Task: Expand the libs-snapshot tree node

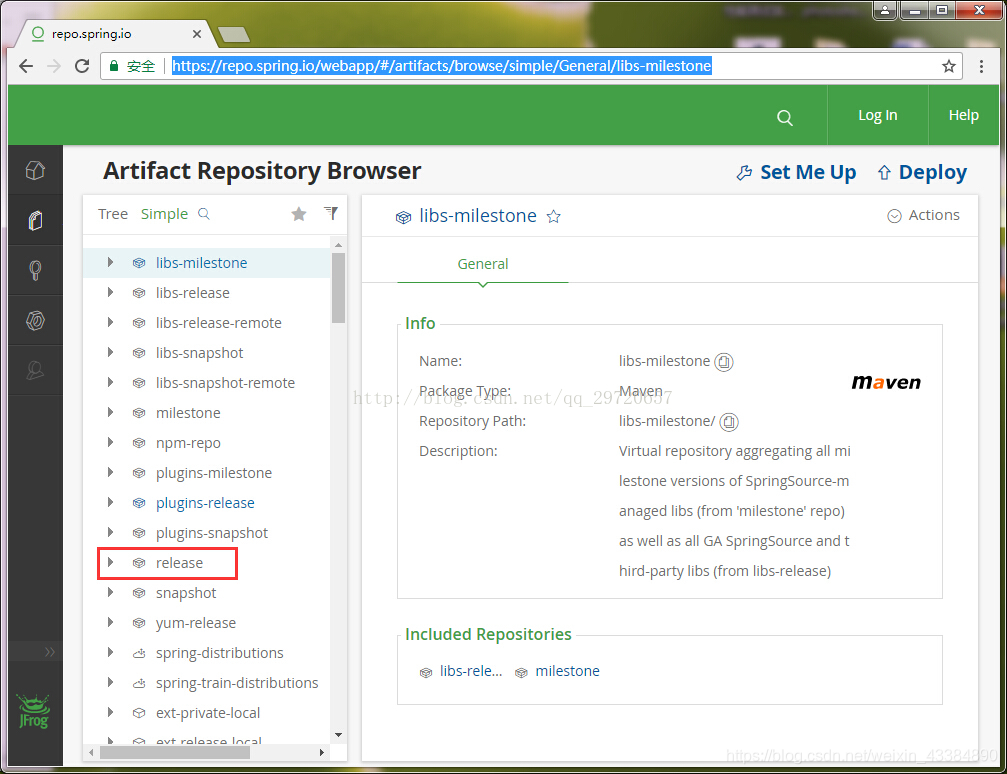Action: [x=110, y=352]
